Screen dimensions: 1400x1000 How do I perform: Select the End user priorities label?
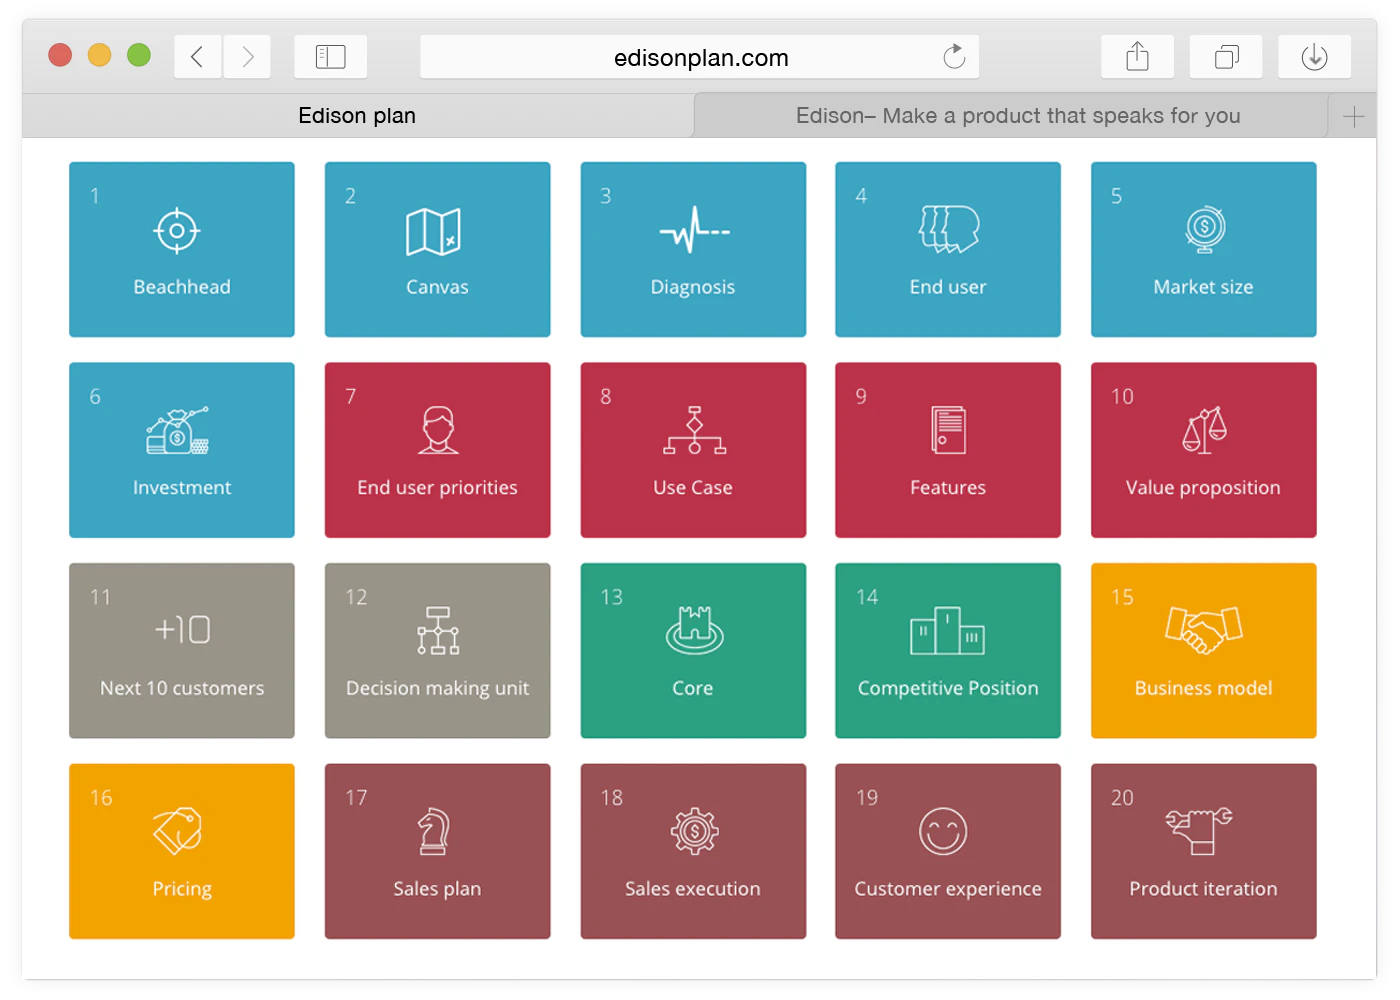tap(437, 488)
